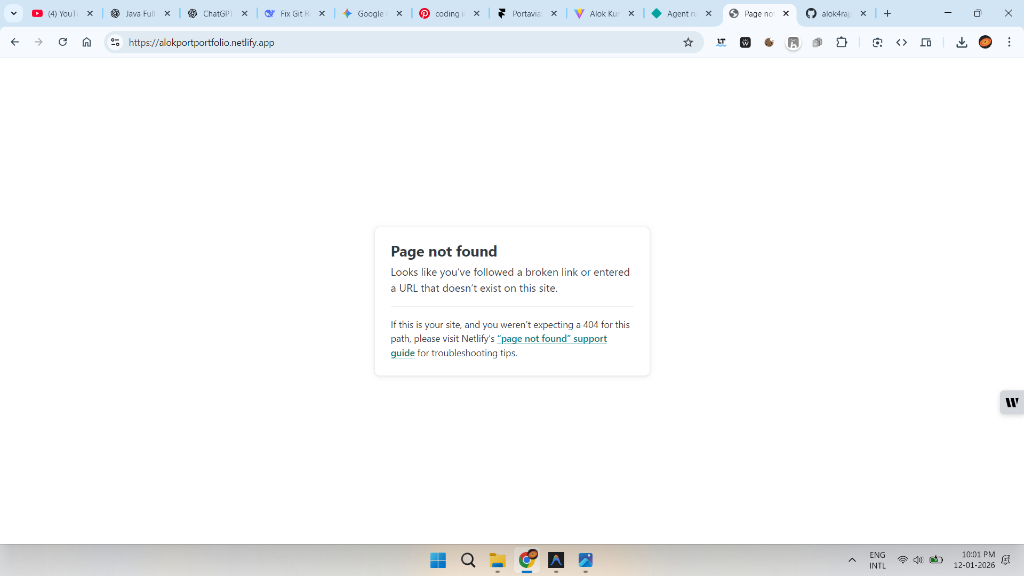Click the address bar URL field
Image resolution: width=1024 pixels, height=576 pixels.
pos(400,42)
